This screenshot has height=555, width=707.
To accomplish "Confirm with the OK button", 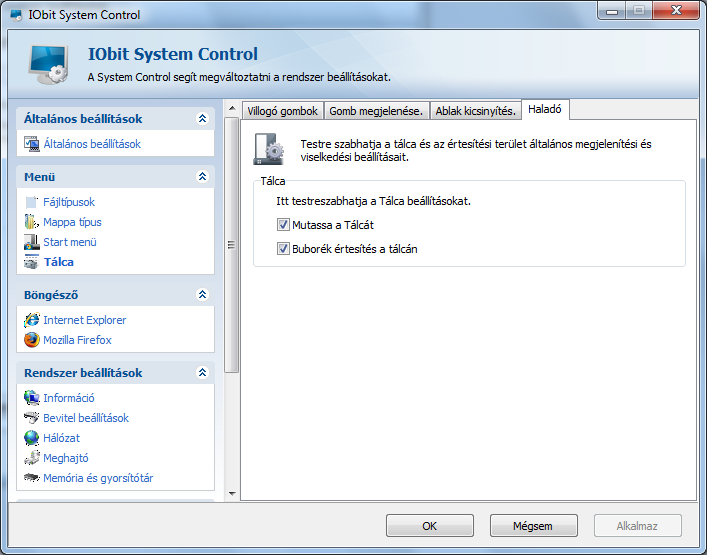I will tap(430, 526).
